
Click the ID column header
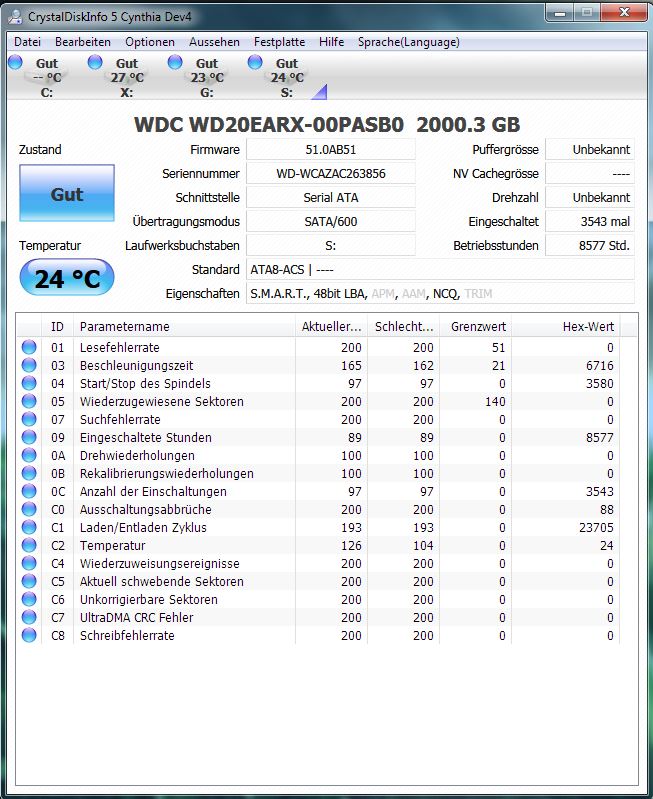click(x=57, y=327)
